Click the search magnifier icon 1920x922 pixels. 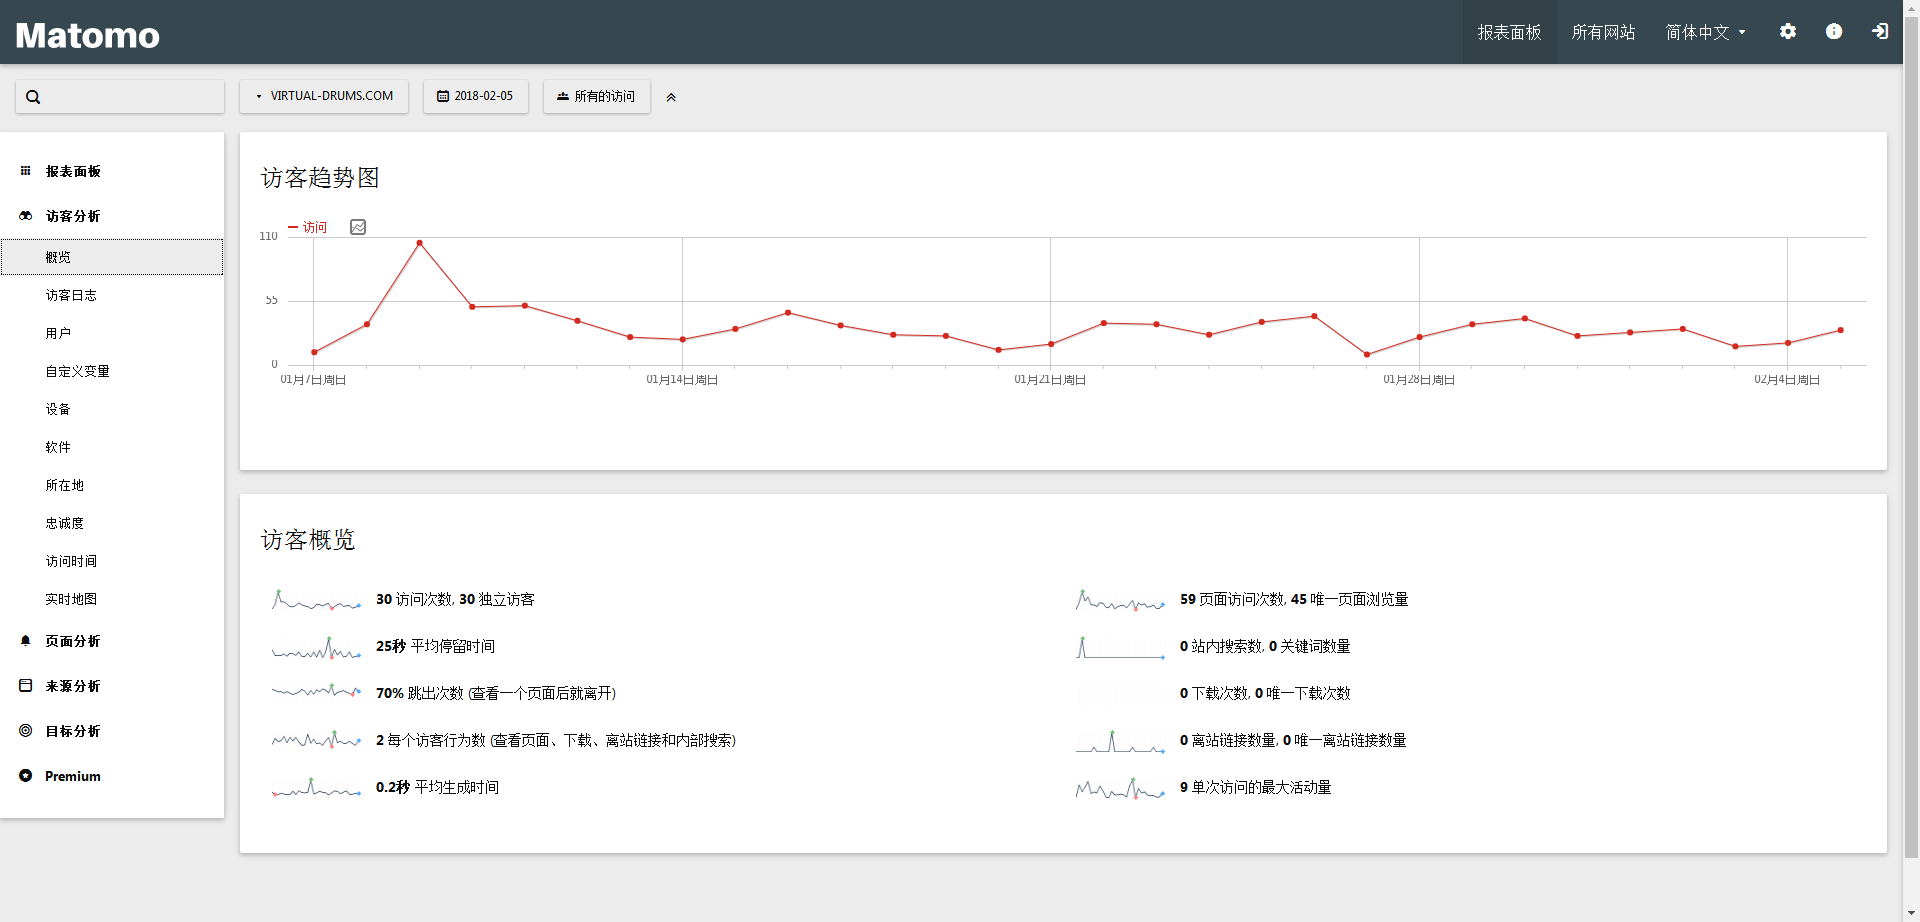(x=33, y=97)
